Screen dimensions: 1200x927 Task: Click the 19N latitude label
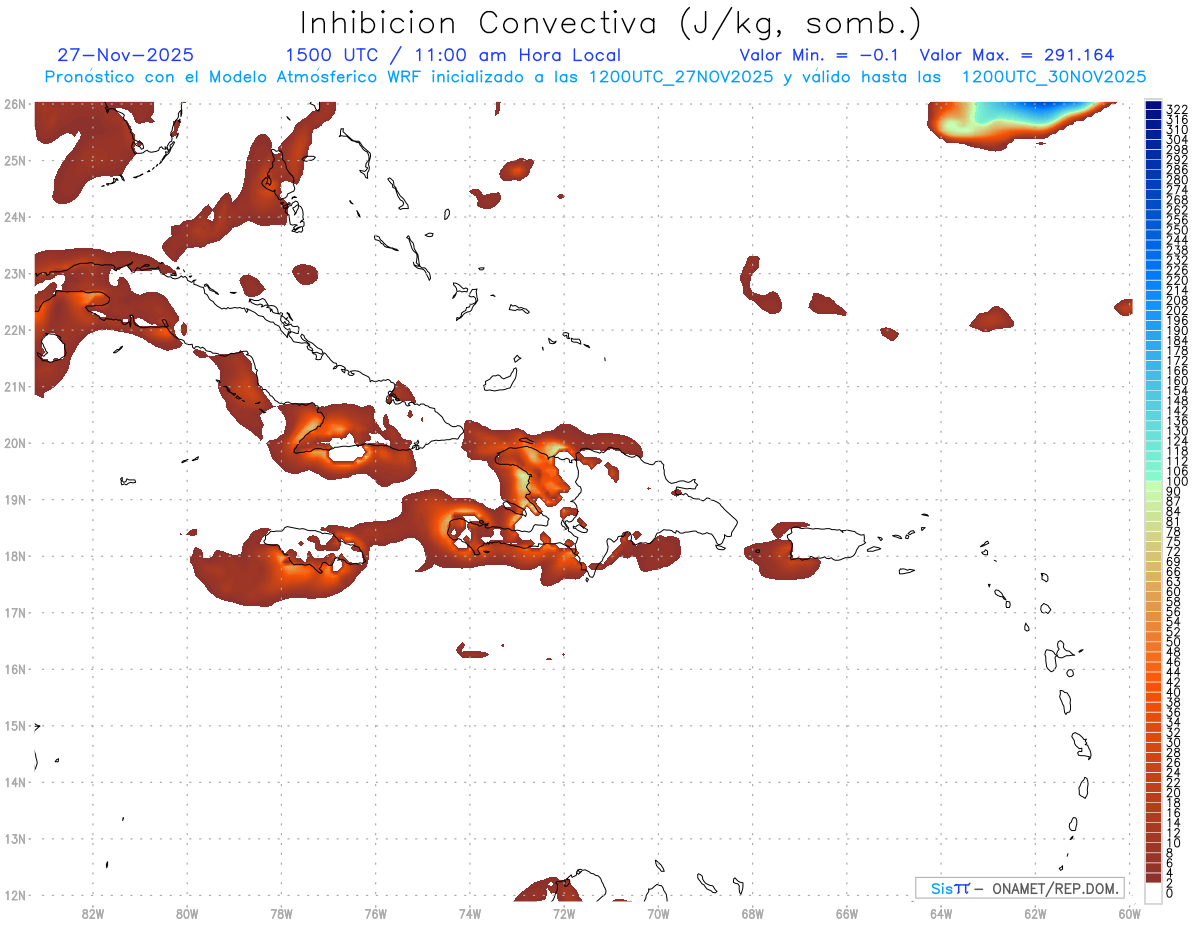(15, 500)
